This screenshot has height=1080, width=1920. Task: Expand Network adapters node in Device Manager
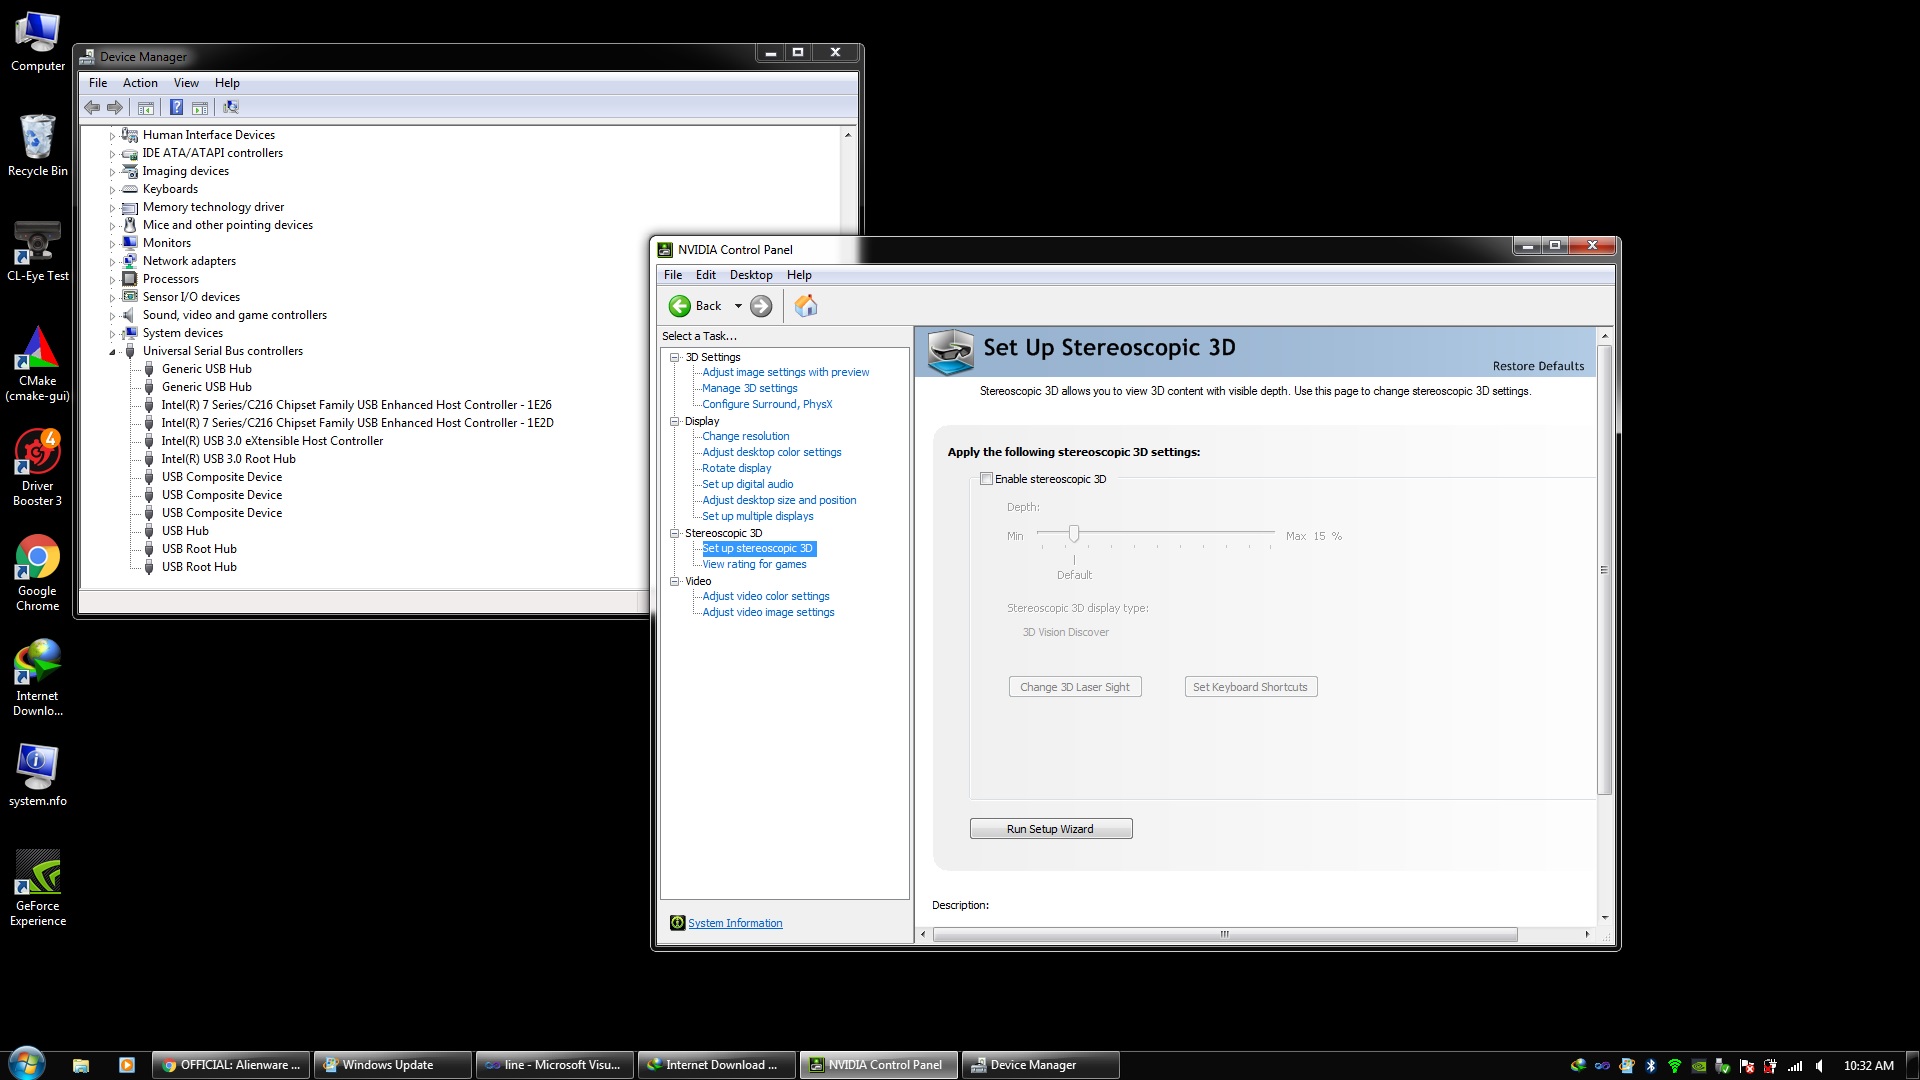(112, 262)
